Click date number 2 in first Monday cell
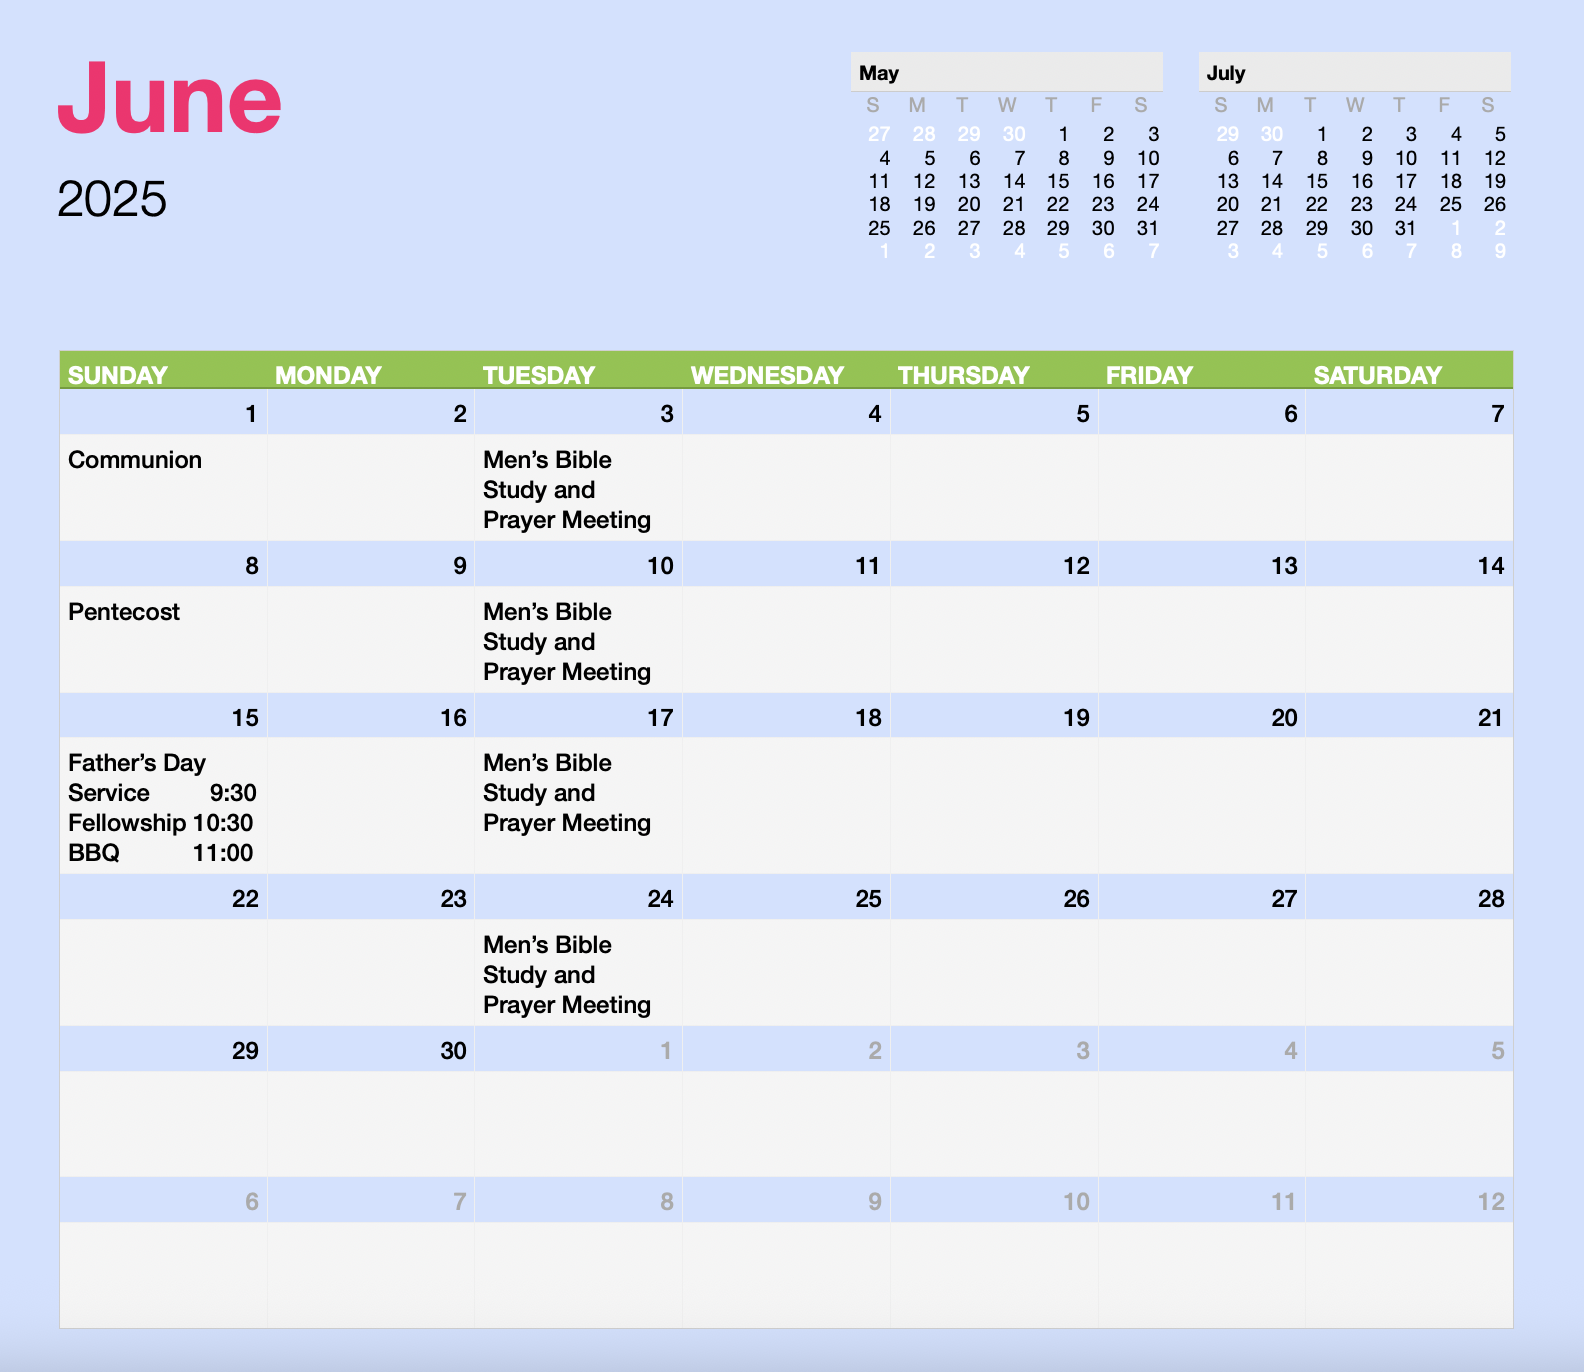 [459, 414]
